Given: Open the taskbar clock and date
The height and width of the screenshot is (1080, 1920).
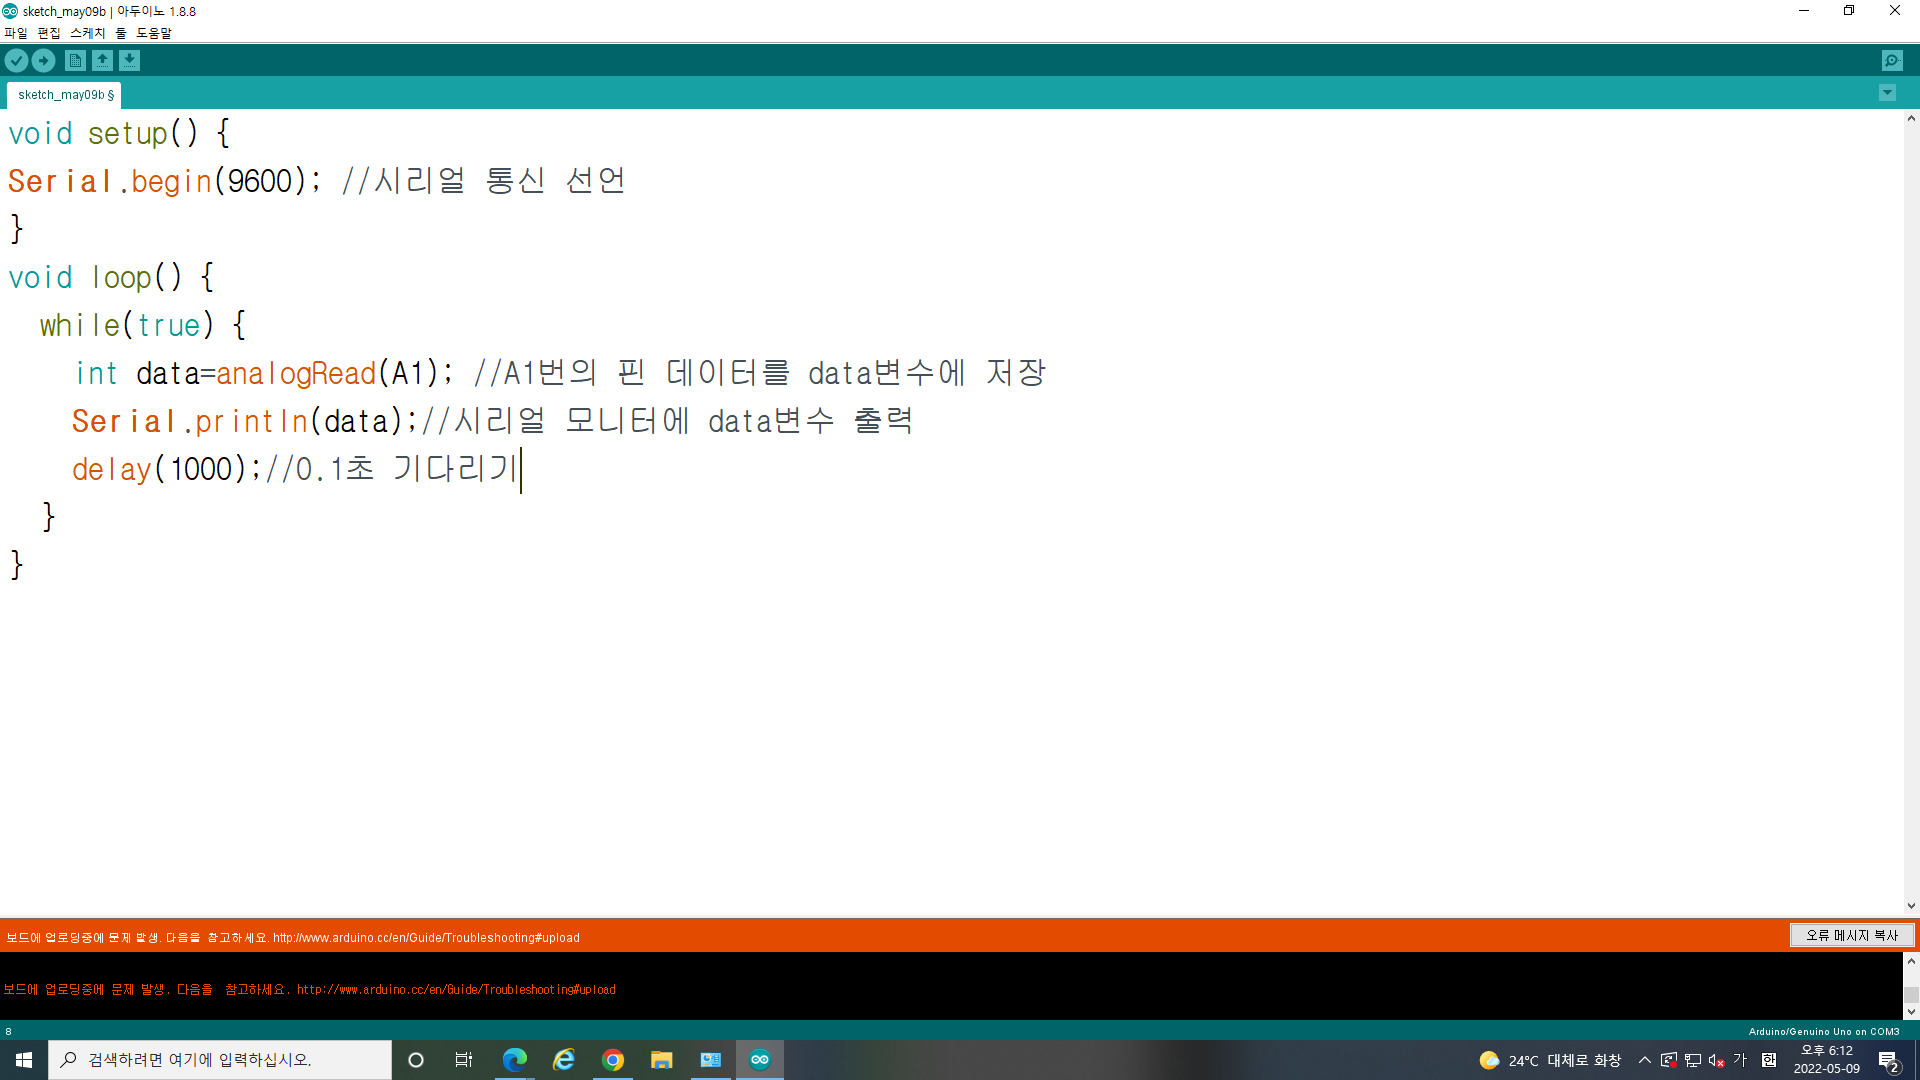Looking at the screenshot, I should (1827, 1060).
